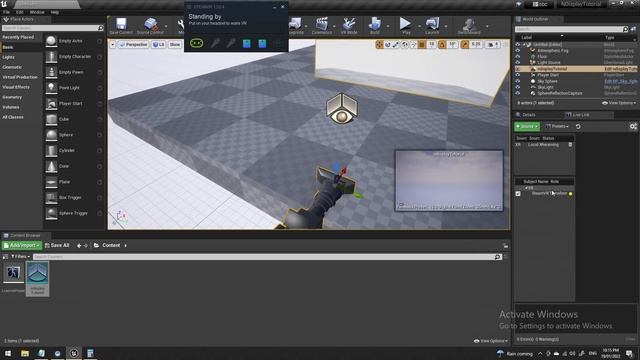Toggle visibility of Player Start actor
Screen dimensions: 640x360
tap(518, 75)
